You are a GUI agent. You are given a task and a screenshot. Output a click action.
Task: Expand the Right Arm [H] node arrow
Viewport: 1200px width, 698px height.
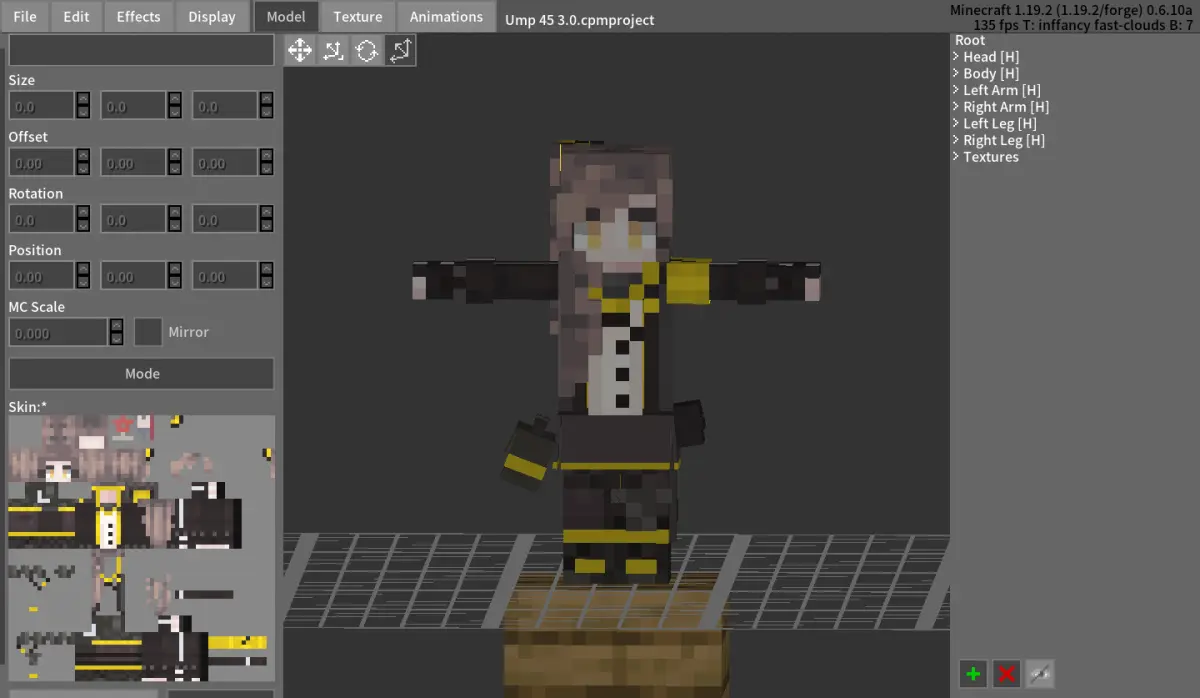coord(956,107)
